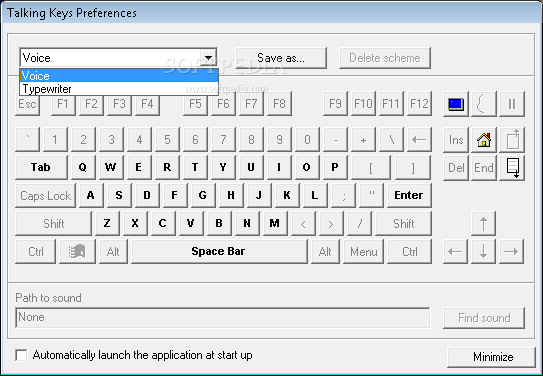The width and height of the screenshot is (543, 376).
Task: Select the W key
Action: [x=111, y=168]
